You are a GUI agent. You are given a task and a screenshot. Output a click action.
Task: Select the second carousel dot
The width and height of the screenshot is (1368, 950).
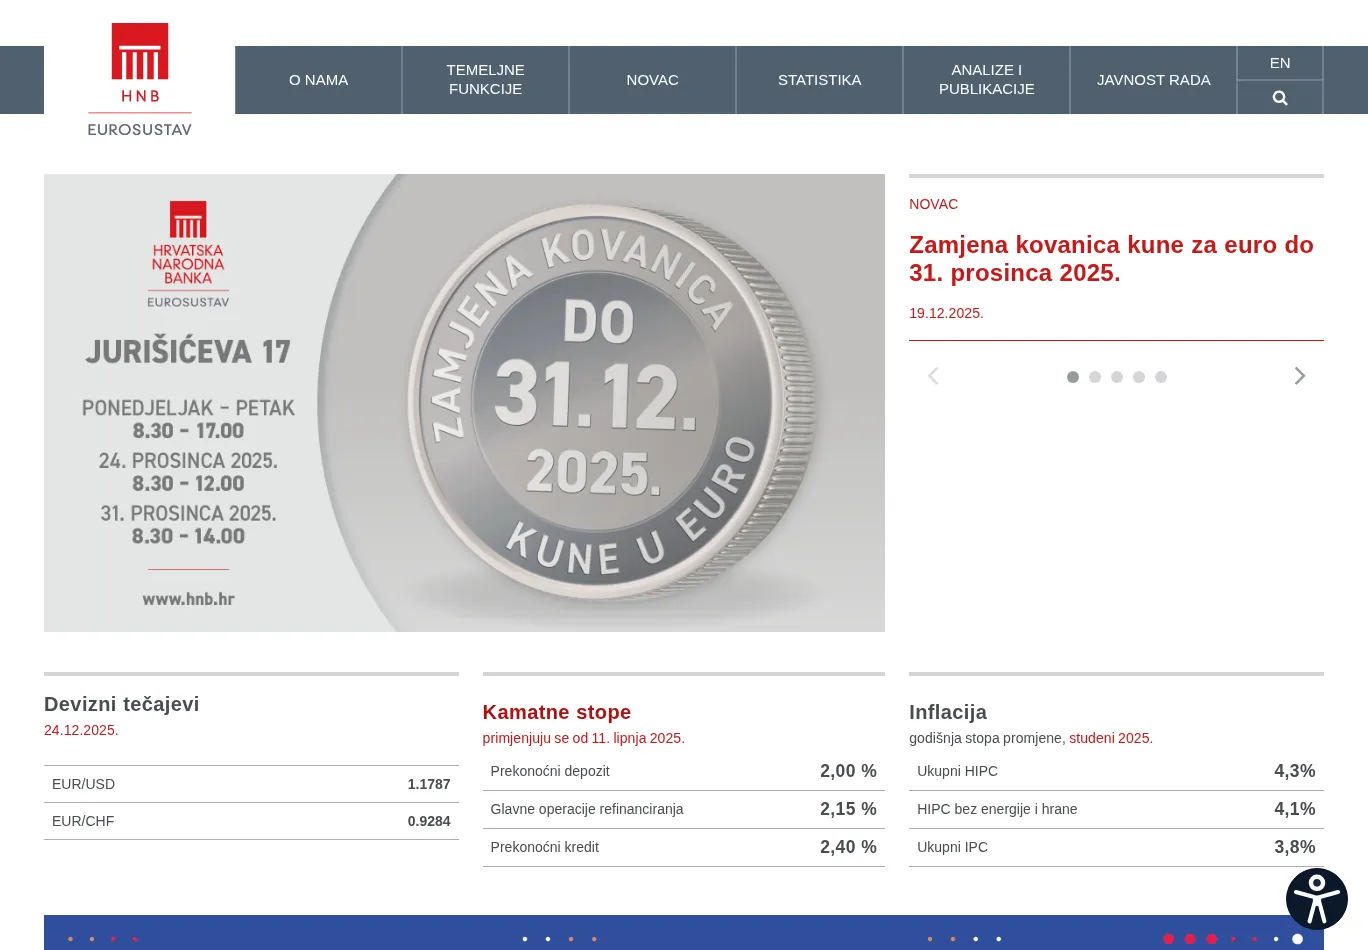coord(1095,377)
